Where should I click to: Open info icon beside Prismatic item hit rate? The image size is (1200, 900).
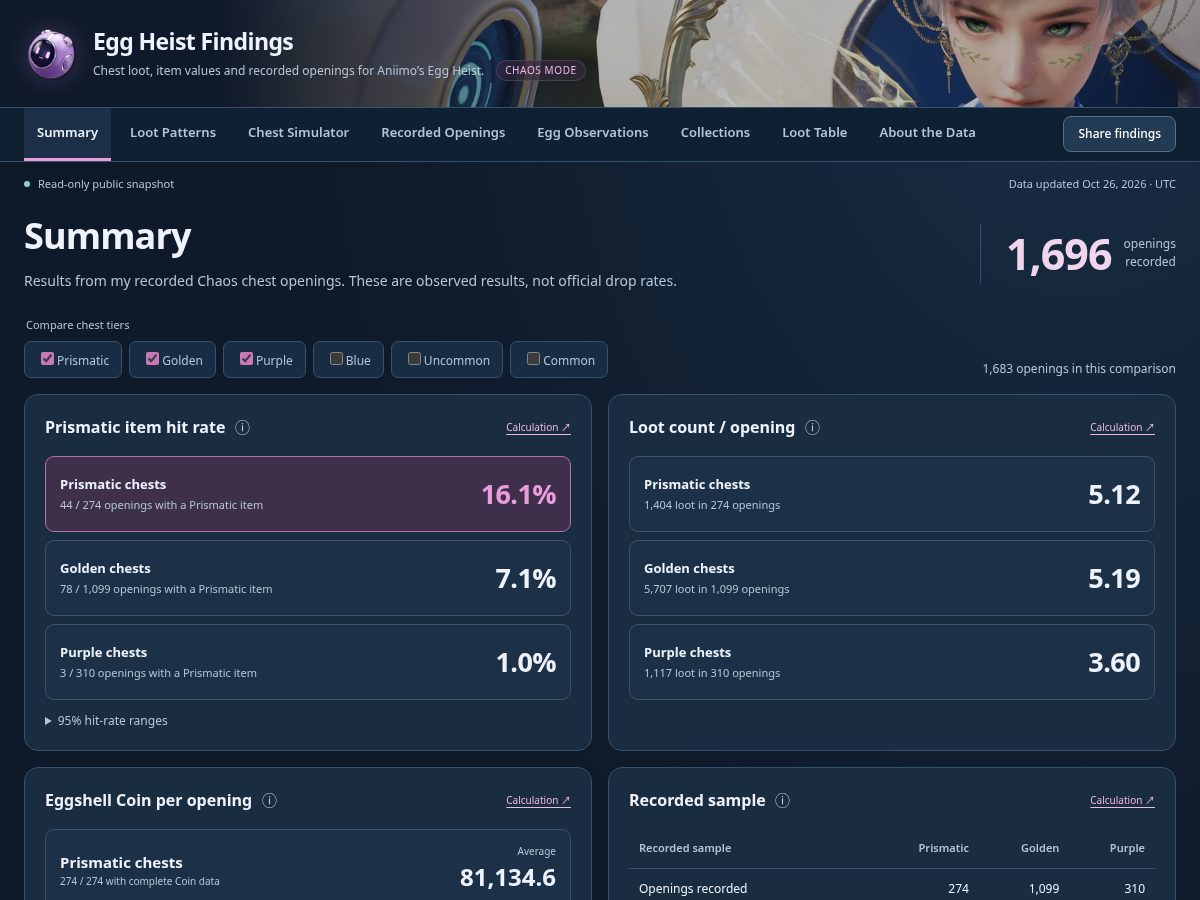(x=242, y=427)
